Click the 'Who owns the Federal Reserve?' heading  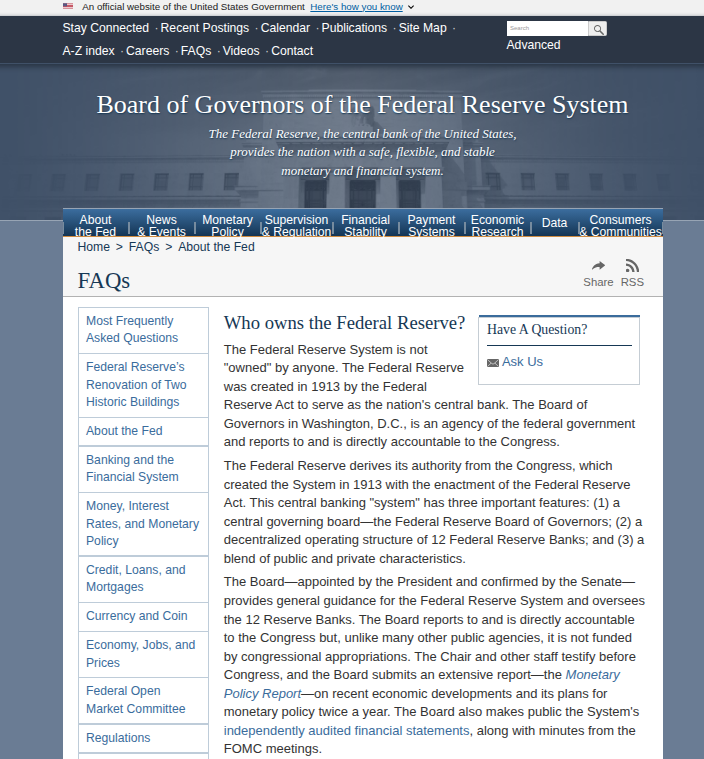pos(344,323)
